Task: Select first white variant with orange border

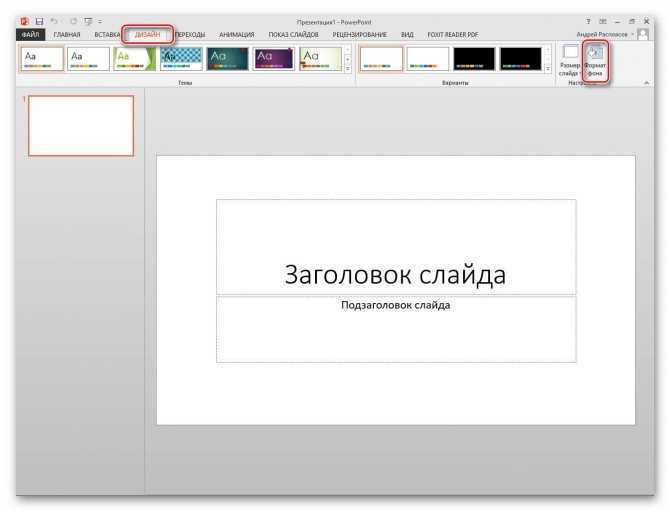Action: point(381,59)
